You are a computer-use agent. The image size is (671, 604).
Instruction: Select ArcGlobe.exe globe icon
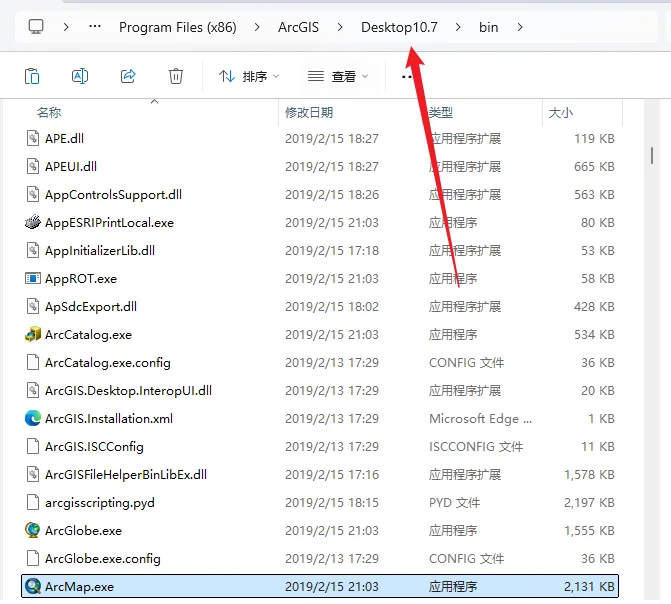point(33,530)
